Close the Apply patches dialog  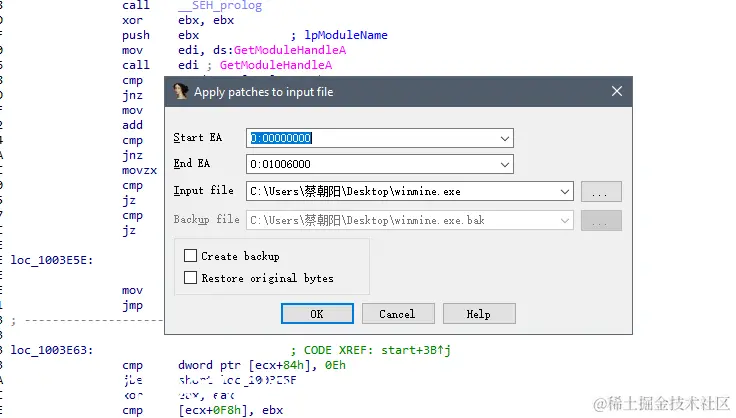pyautogui.click(x=617, y=91)
